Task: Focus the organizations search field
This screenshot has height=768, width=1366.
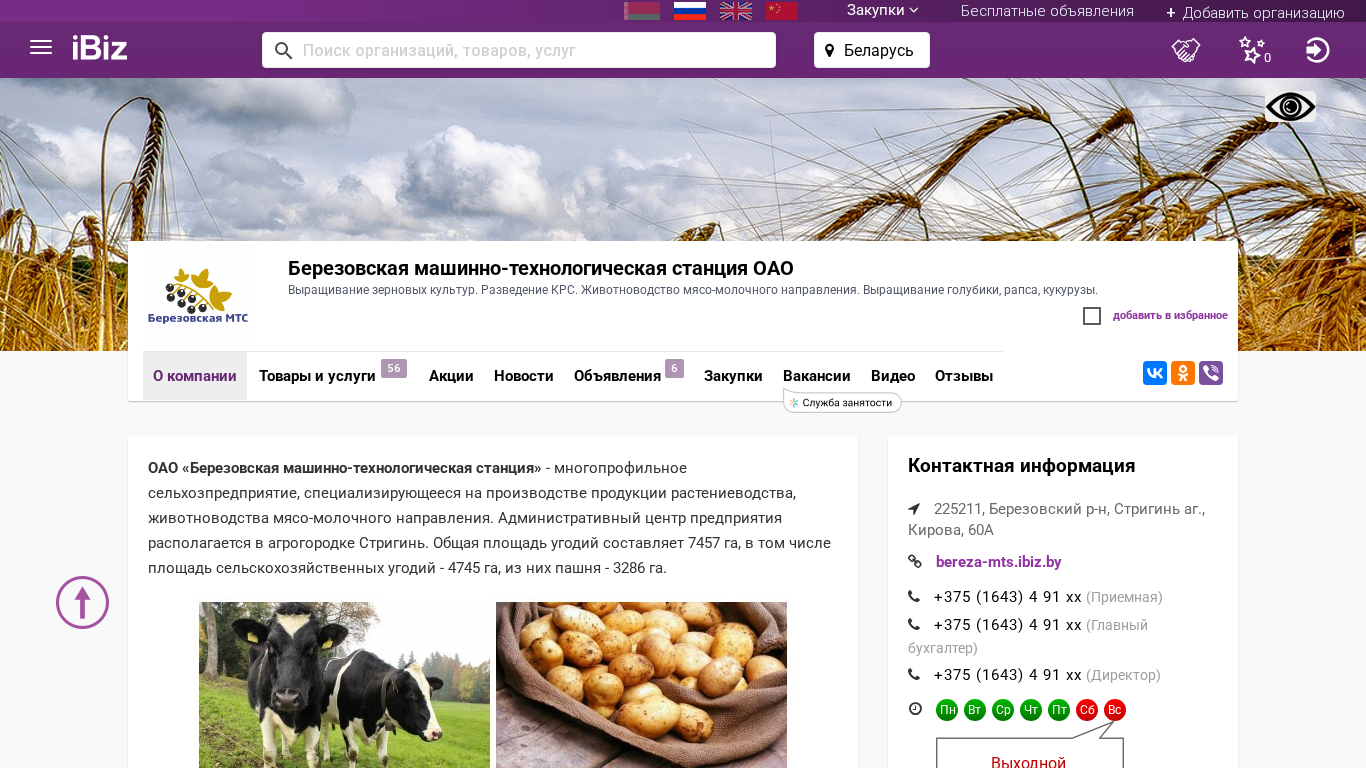Action: [519, 50]
